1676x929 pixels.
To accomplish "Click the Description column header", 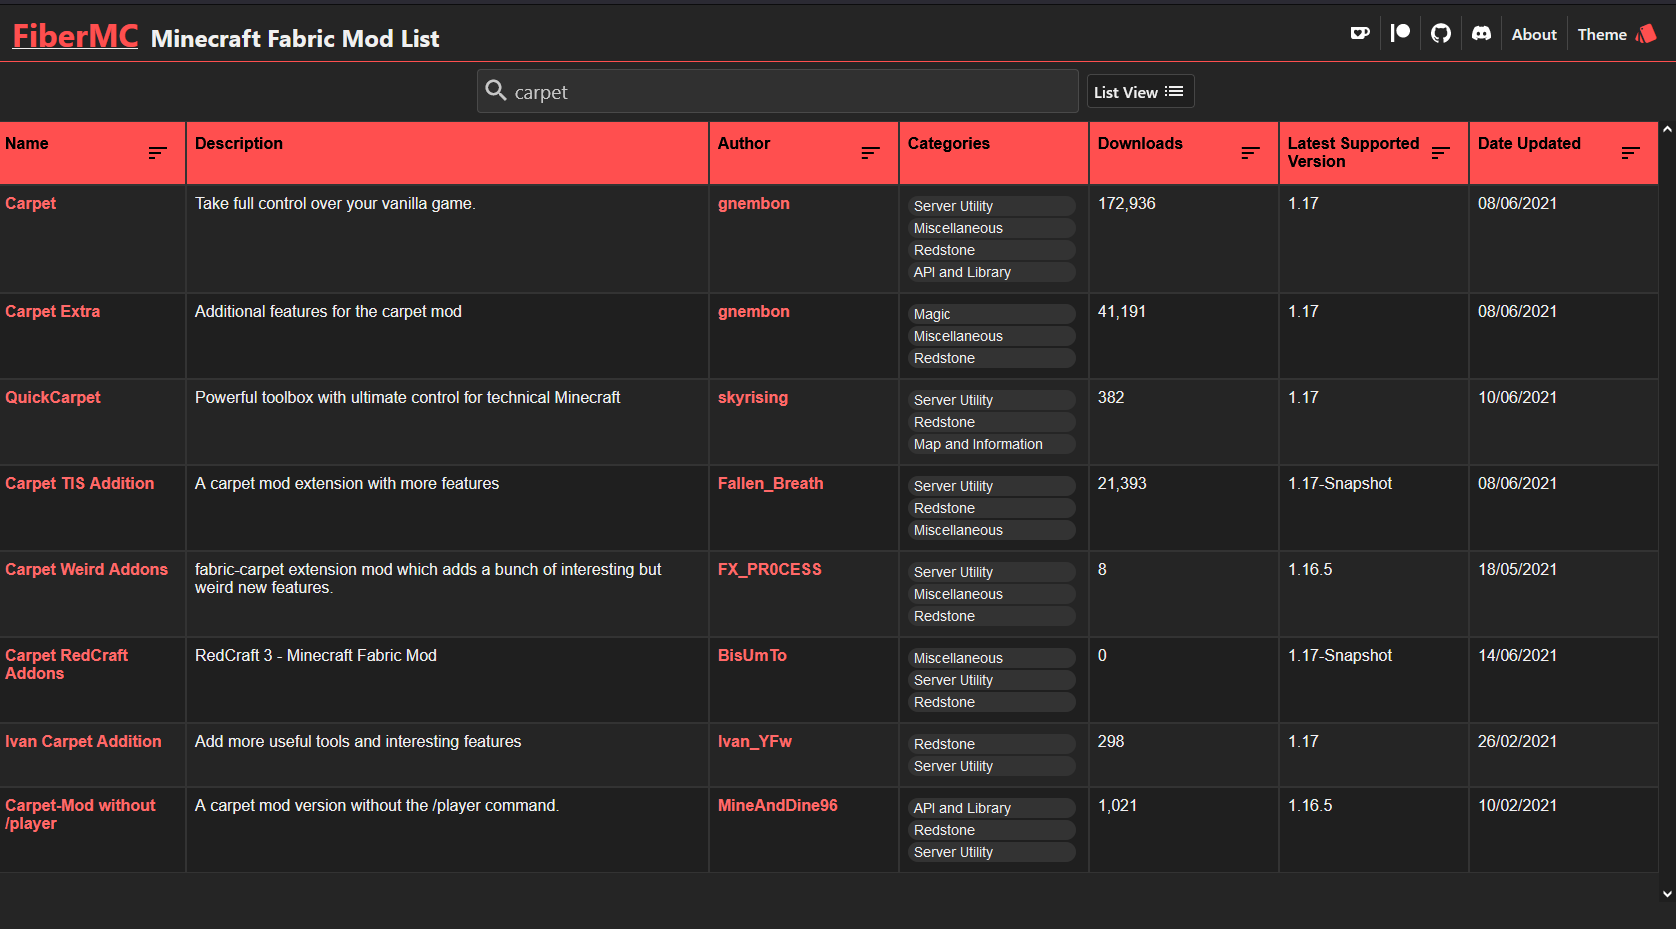I will point(447,153).
